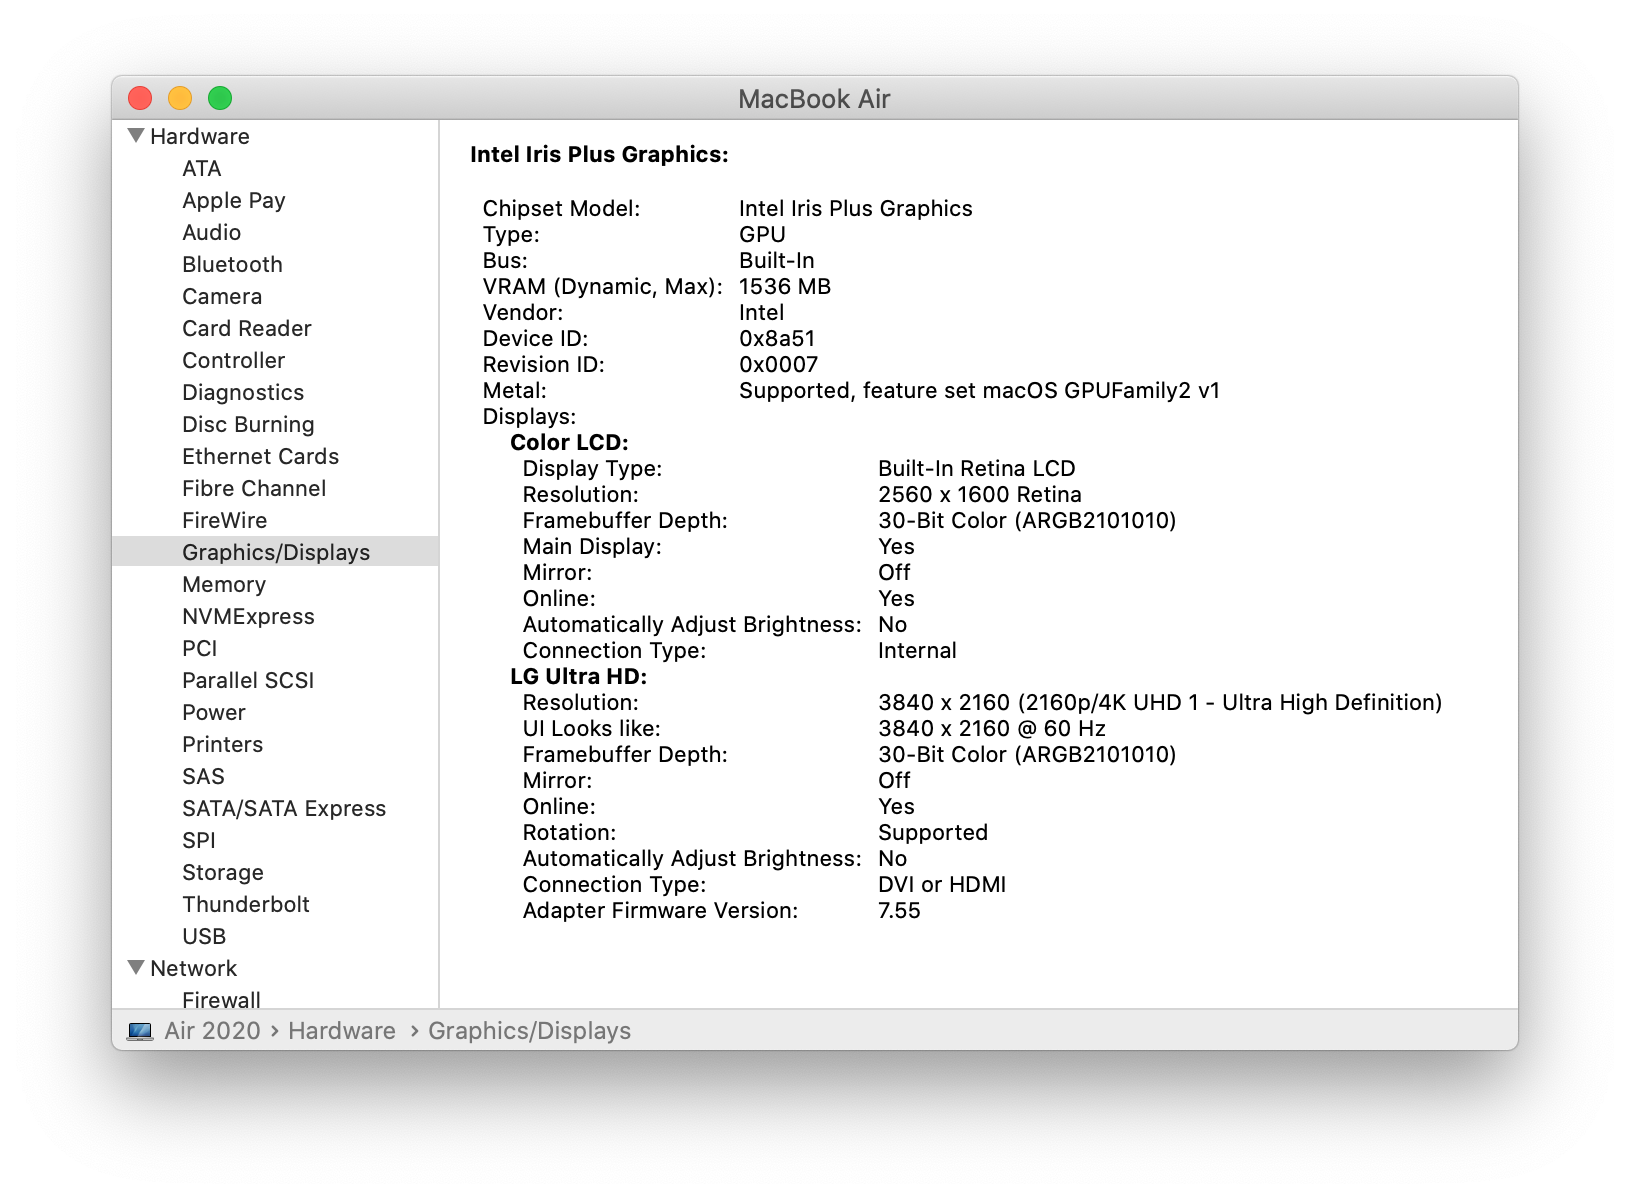This screenshot has height=1198, width=1630.
Task: Click Graphics/Displays in the bottom path bar
Action: click(x=529, y=1031)
